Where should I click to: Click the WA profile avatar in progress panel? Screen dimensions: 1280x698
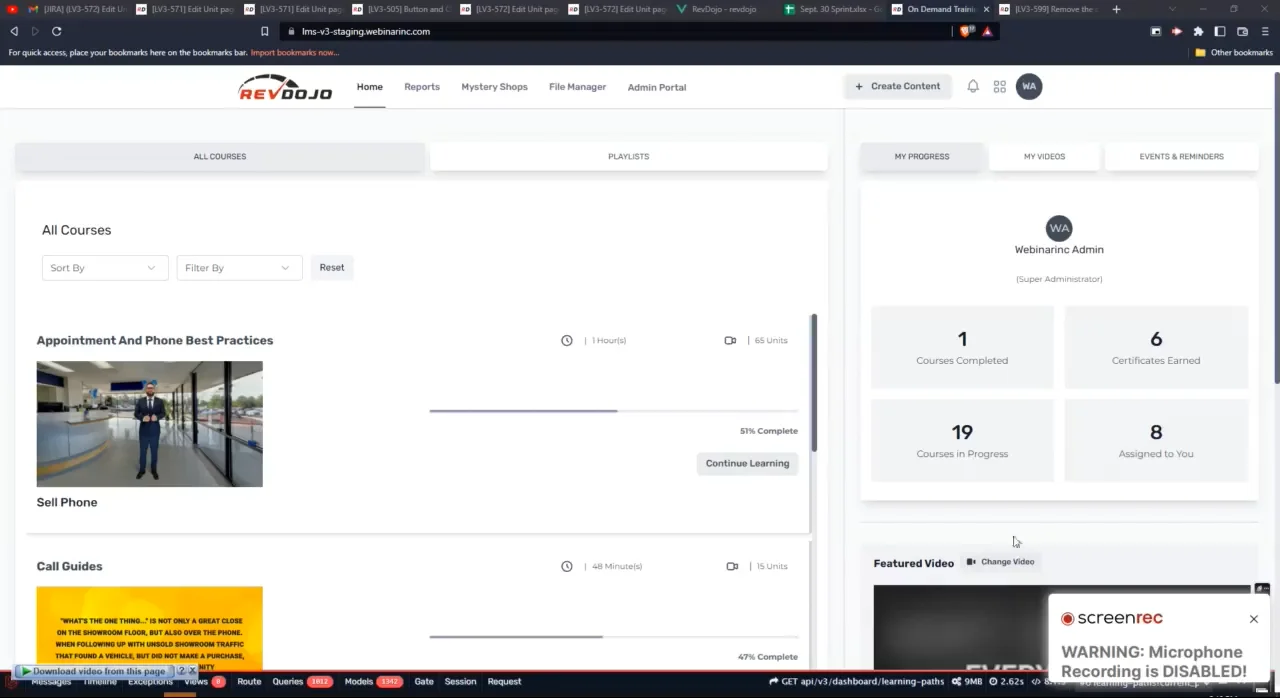coord(1059,228)
